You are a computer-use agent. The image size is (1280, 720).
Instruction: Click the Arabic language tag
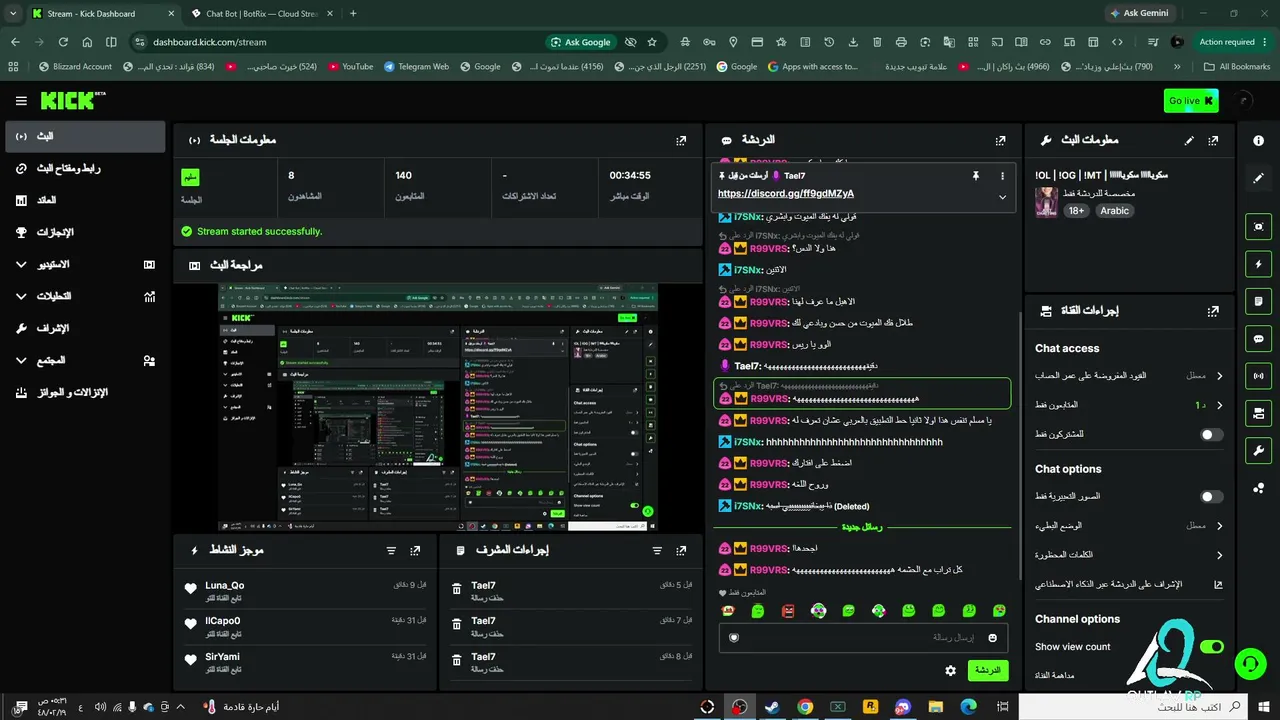pyautogui.click(x=1114, y=211)
